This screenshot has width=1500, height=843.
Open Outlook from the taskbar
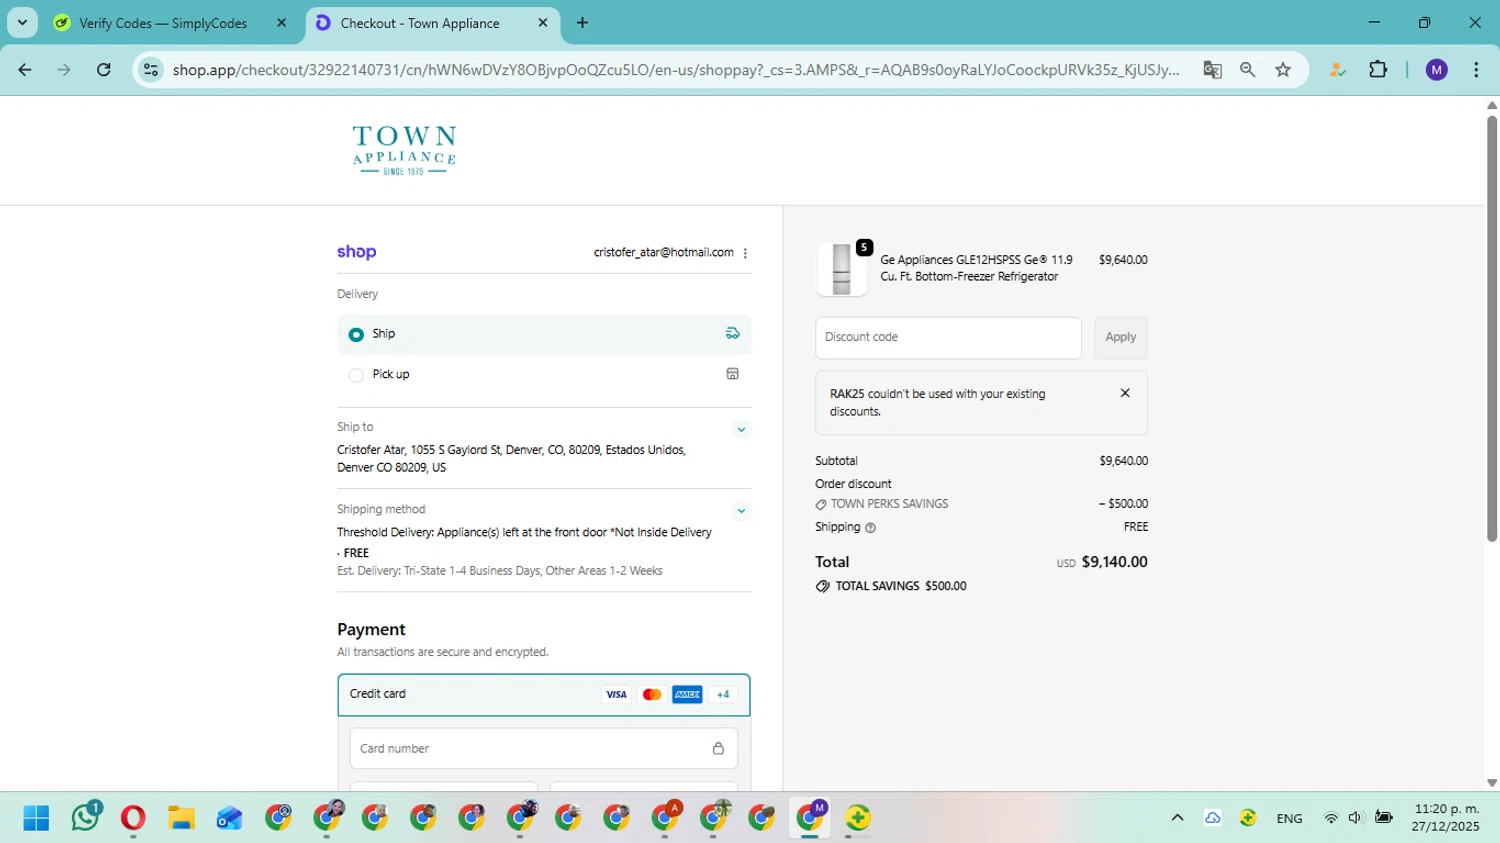pyautogui.click(x=229, y=818)
